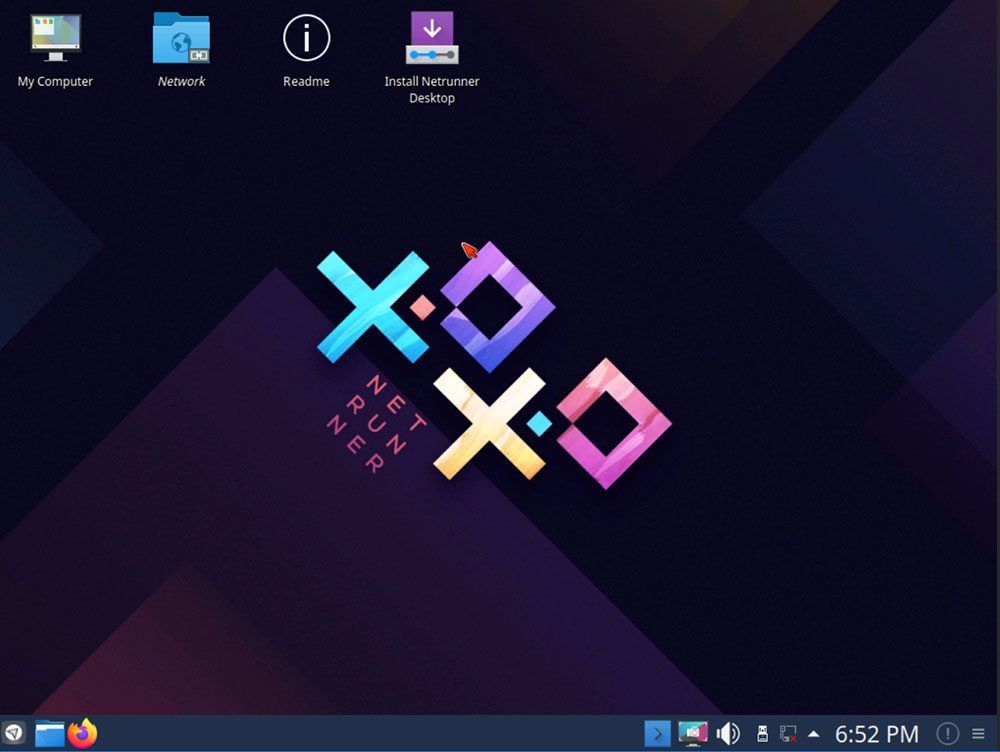Viewport: 1000px width, 752px height.
Task: Launch Firefox from the taskbar
Action: (x=82, y=733)
